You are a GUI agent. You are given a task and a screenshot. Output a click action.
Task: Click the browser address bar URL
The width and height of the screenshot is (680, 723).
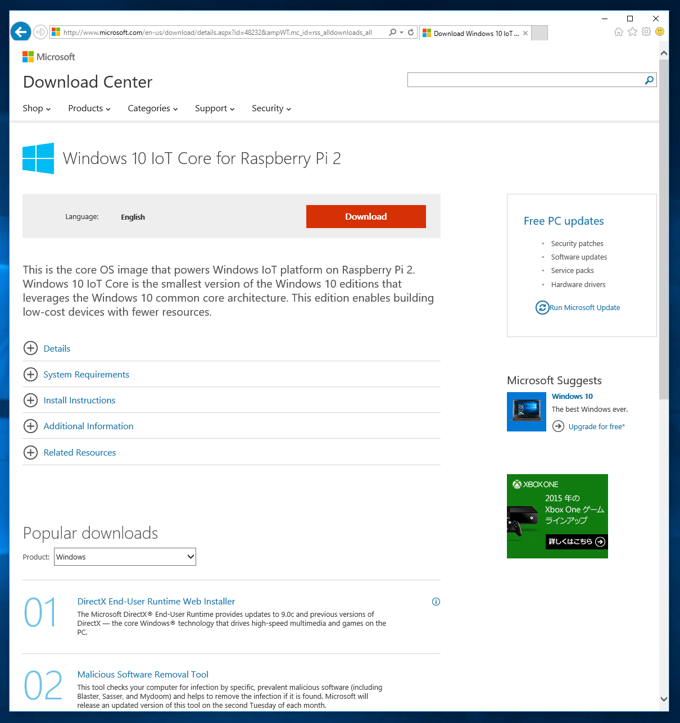click(218, 32)
